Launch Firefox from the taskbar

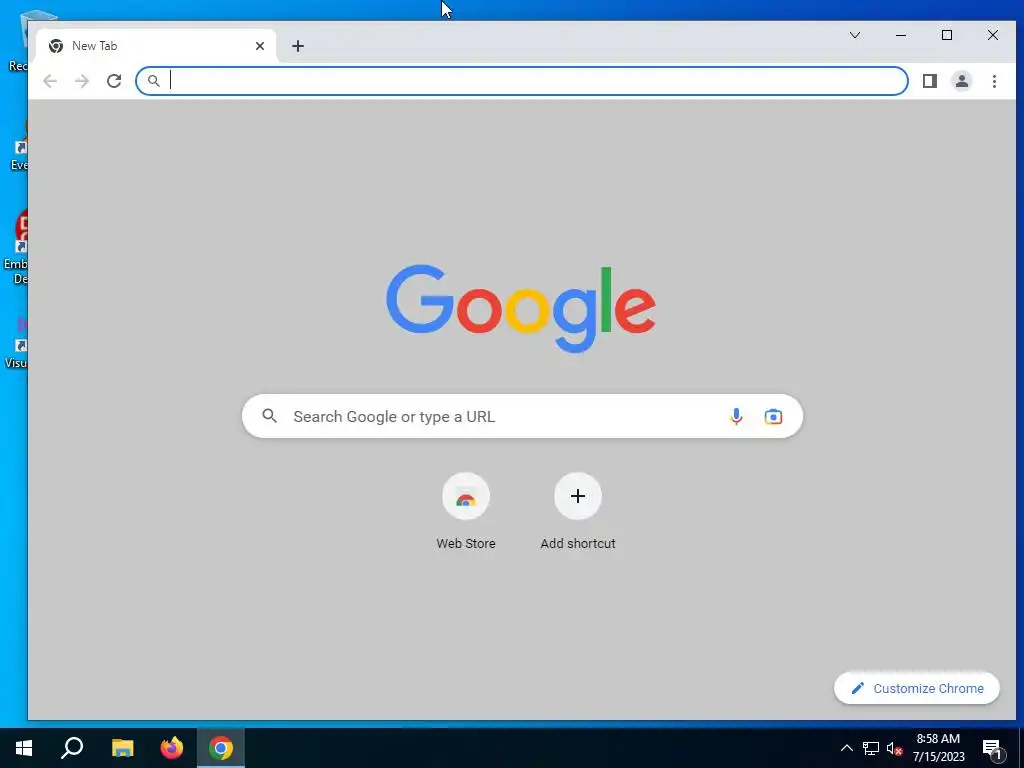pos(172,748)
